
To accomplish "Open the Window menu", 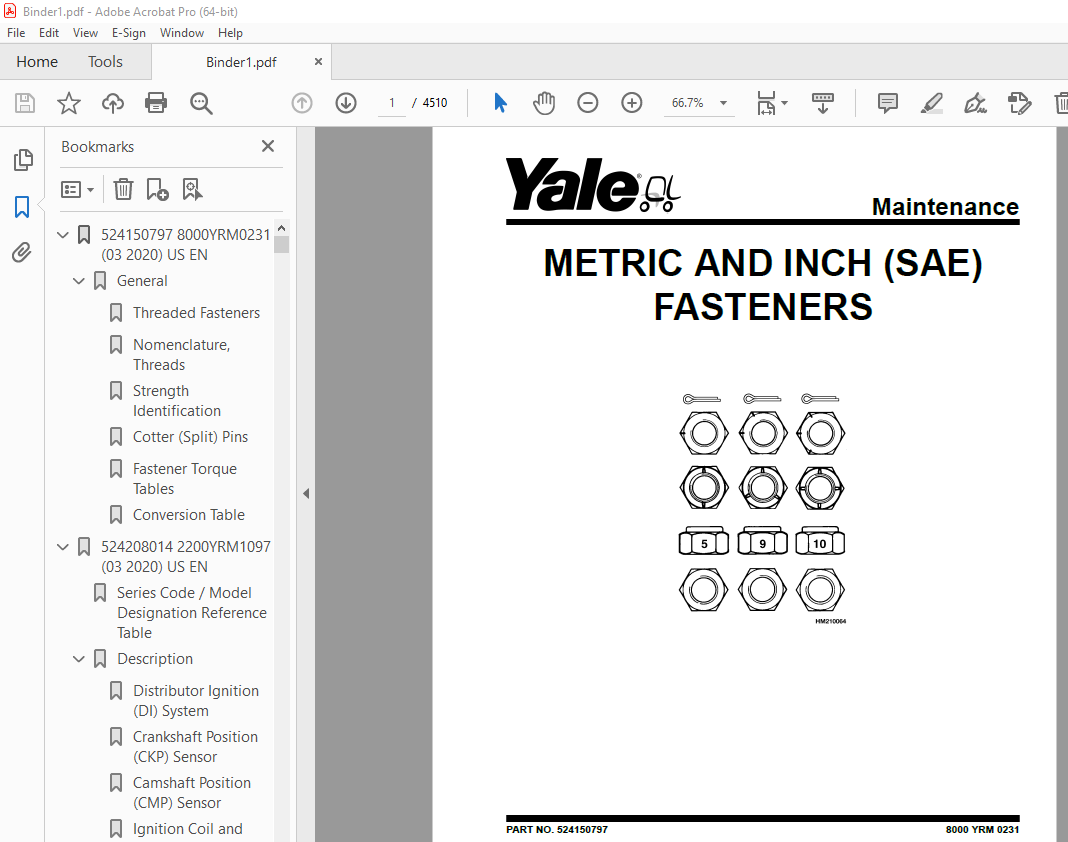I will tap(182, 33).
